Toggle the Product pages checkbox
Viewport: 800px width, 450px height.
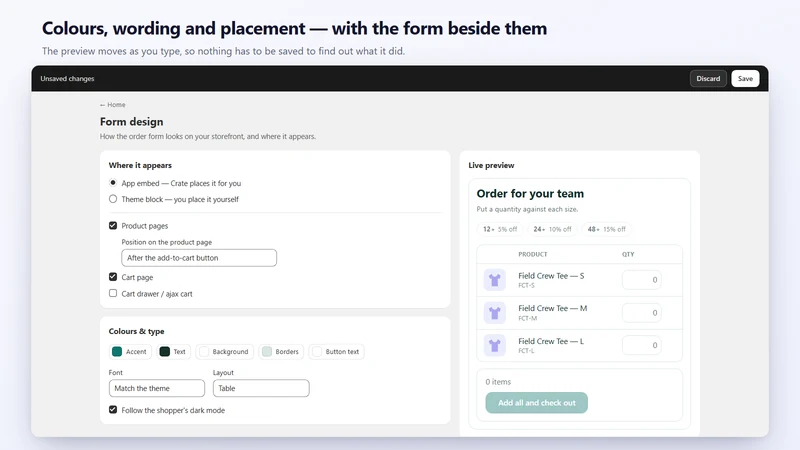[x=113, y=226]
